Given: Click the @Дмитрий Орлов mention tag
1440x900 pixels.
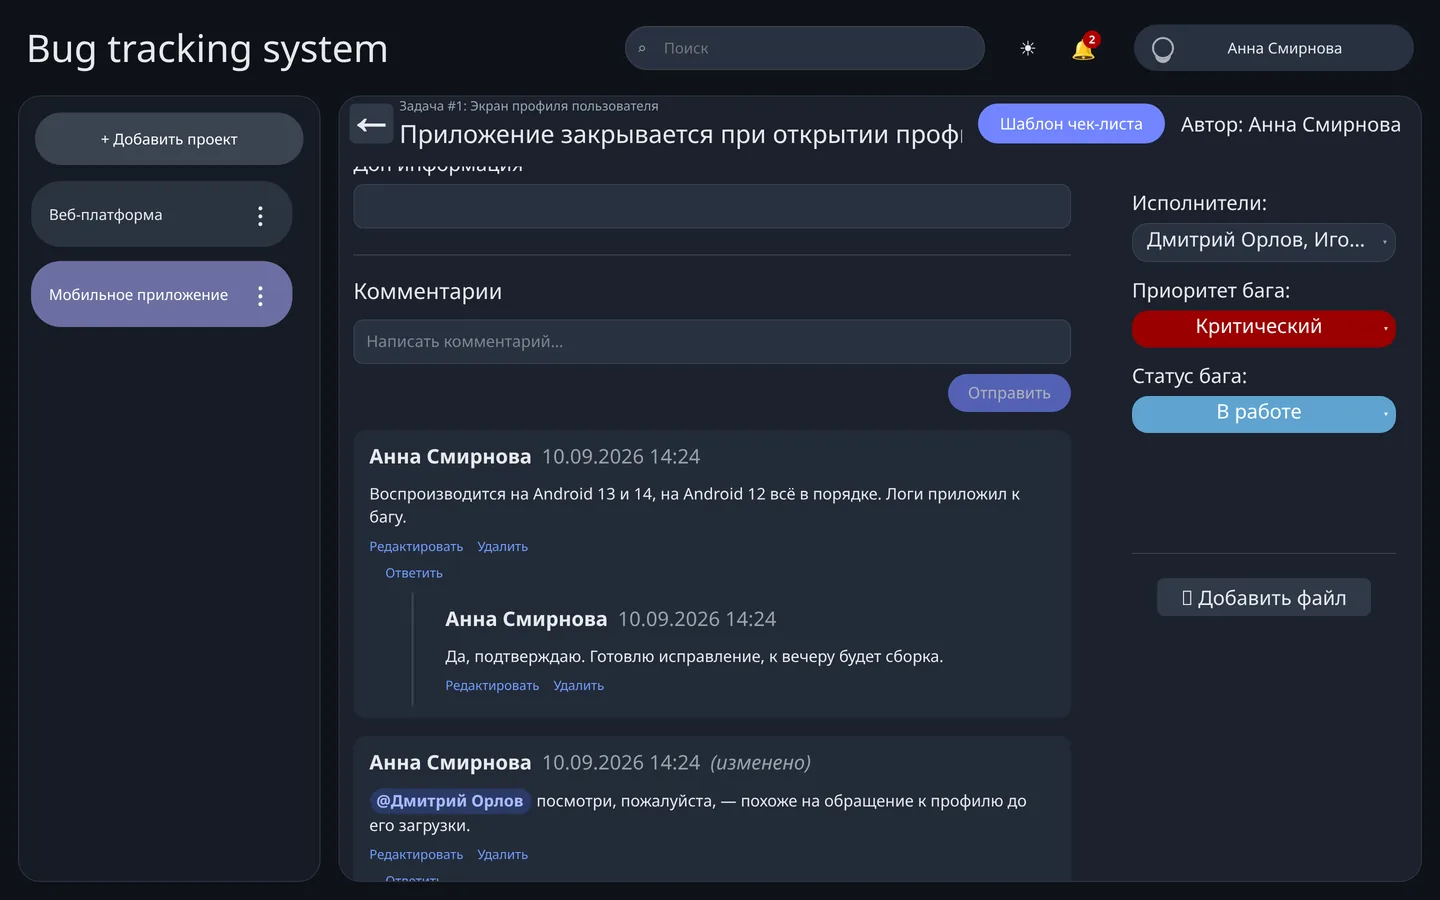Looking at the screenshot, I should point(449,801).
